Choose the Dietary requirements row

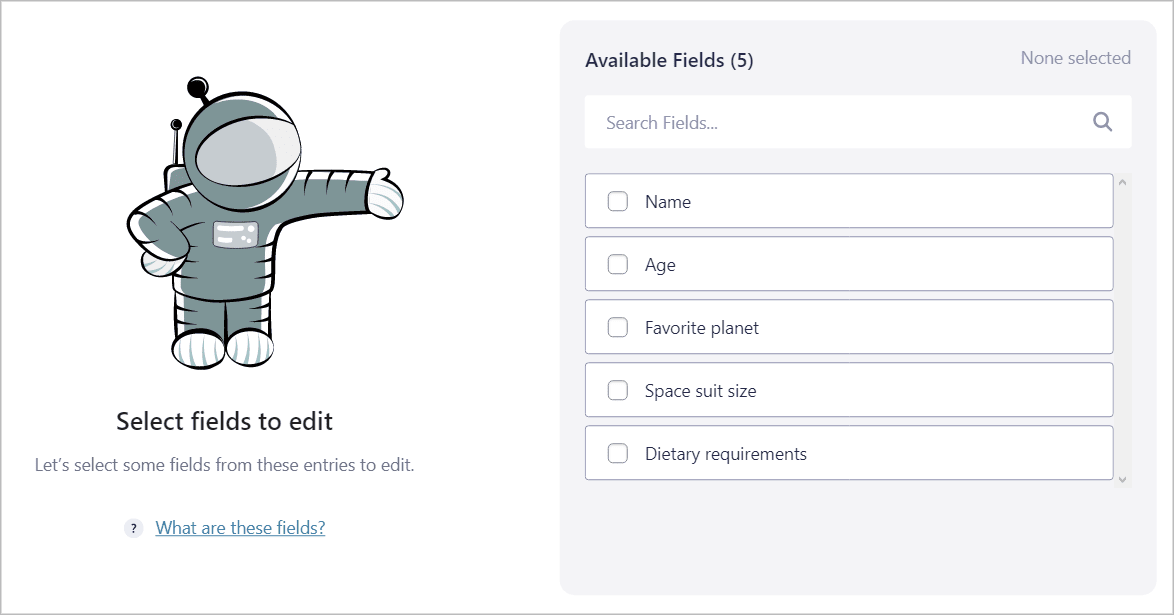(849, 452)
